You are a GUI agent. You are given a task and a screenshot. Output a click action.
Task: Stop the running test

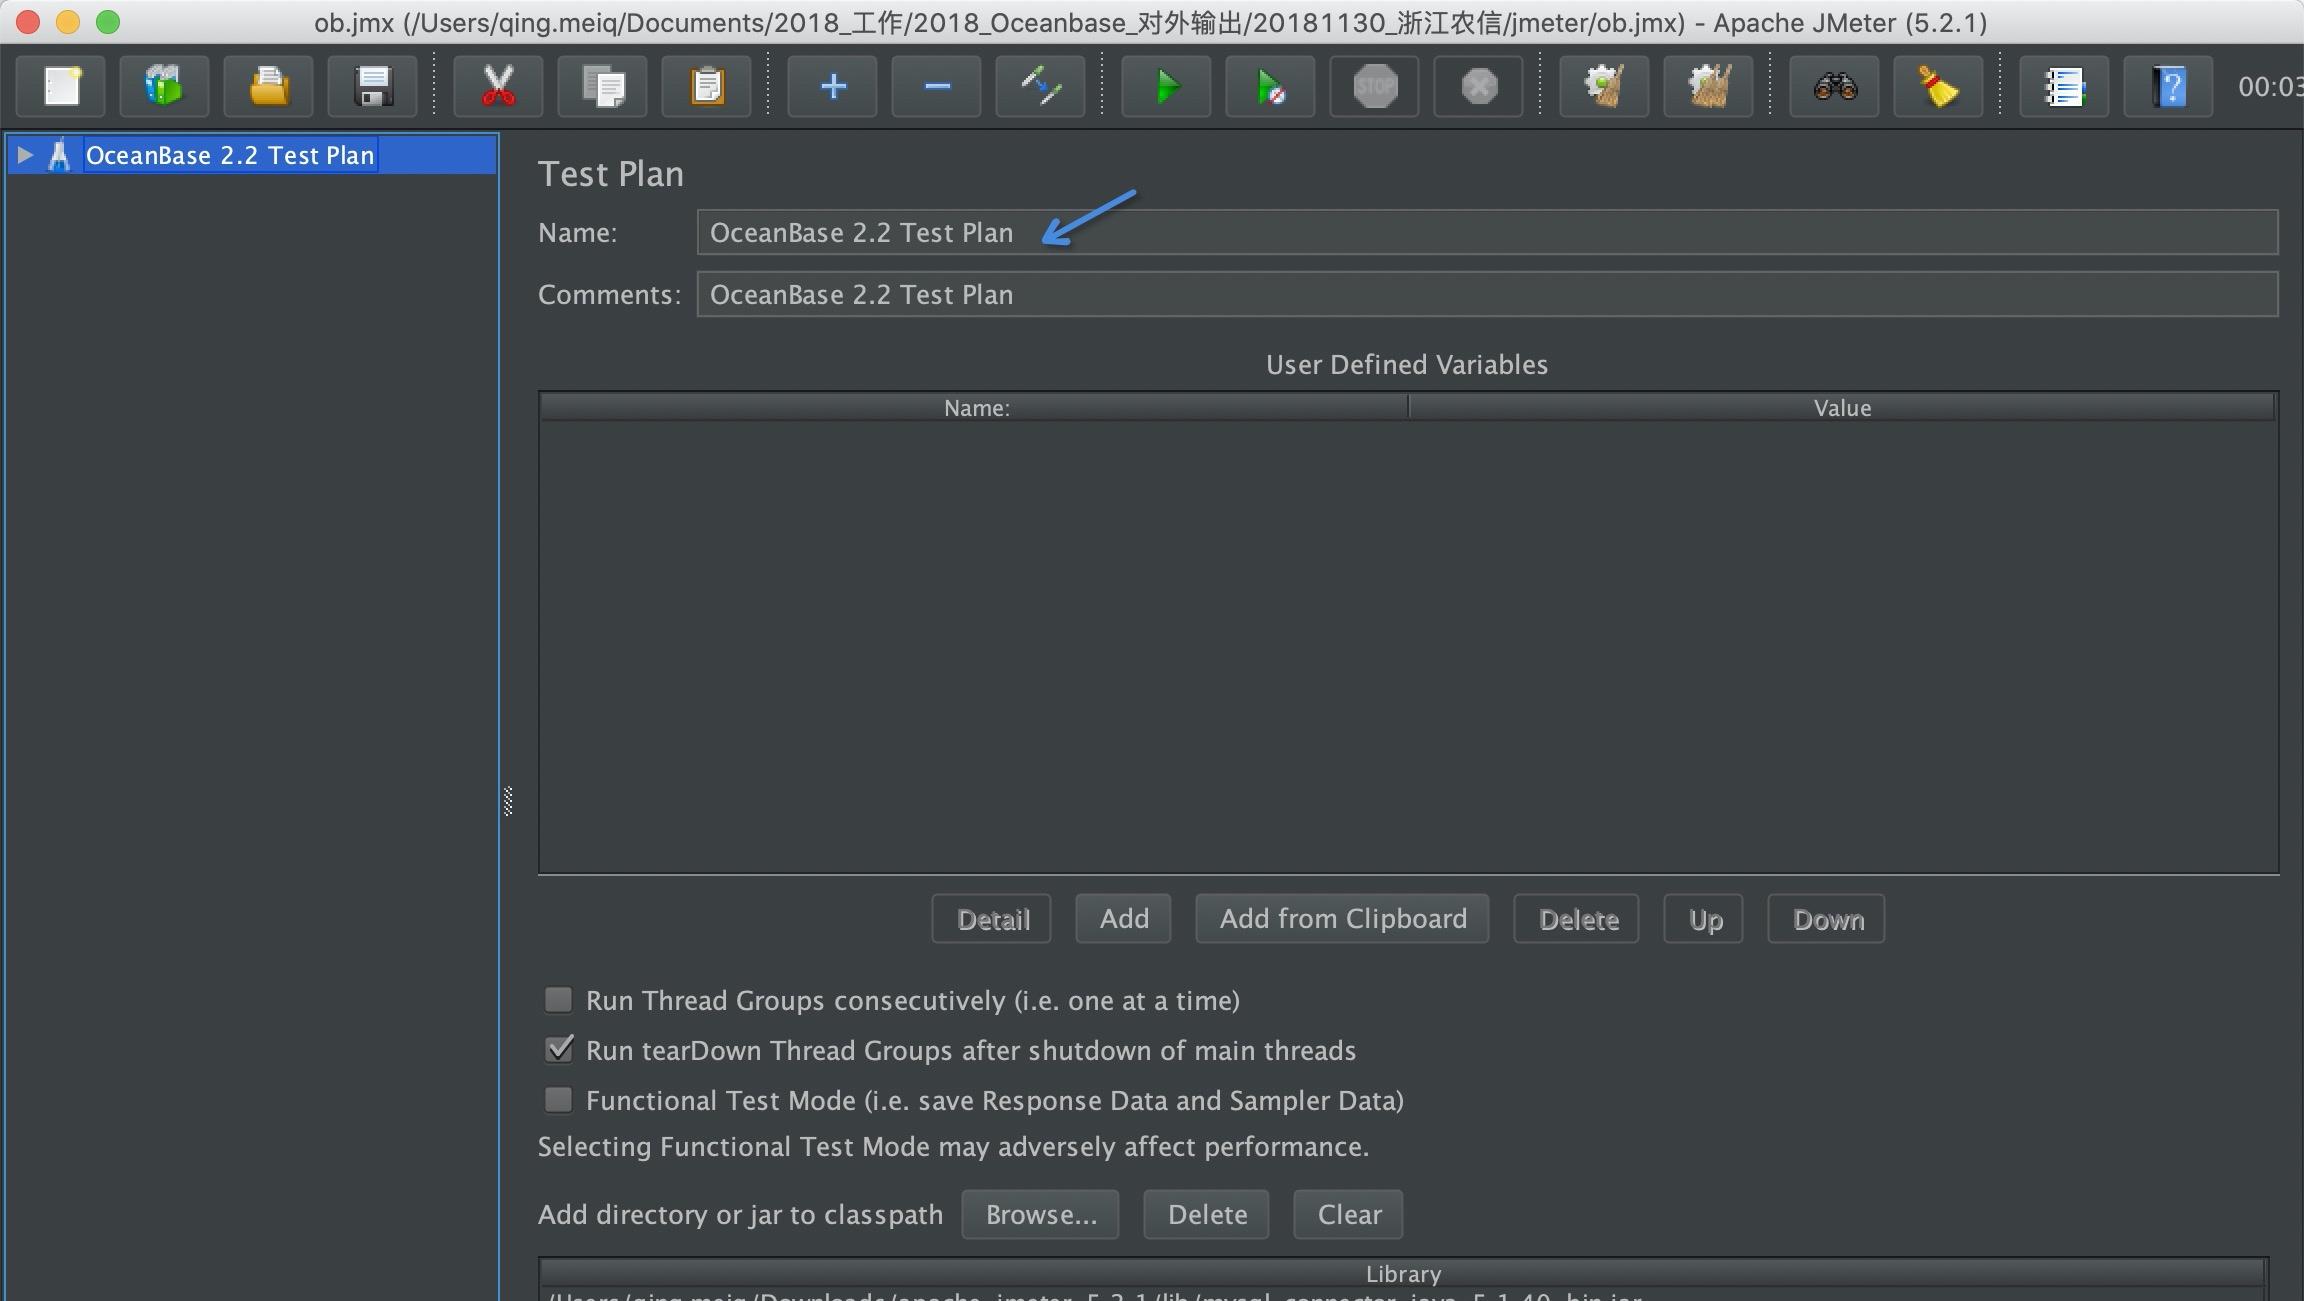(1375, 86)
